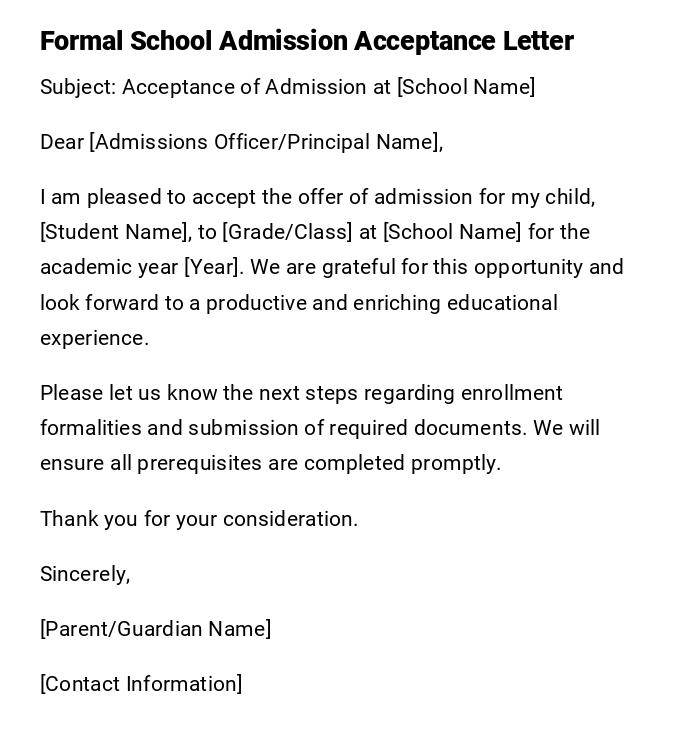Click the word 'Subject:' at the line start
Image resolution: width=700 pixels, height=746 pixels.
coord(78,87)
